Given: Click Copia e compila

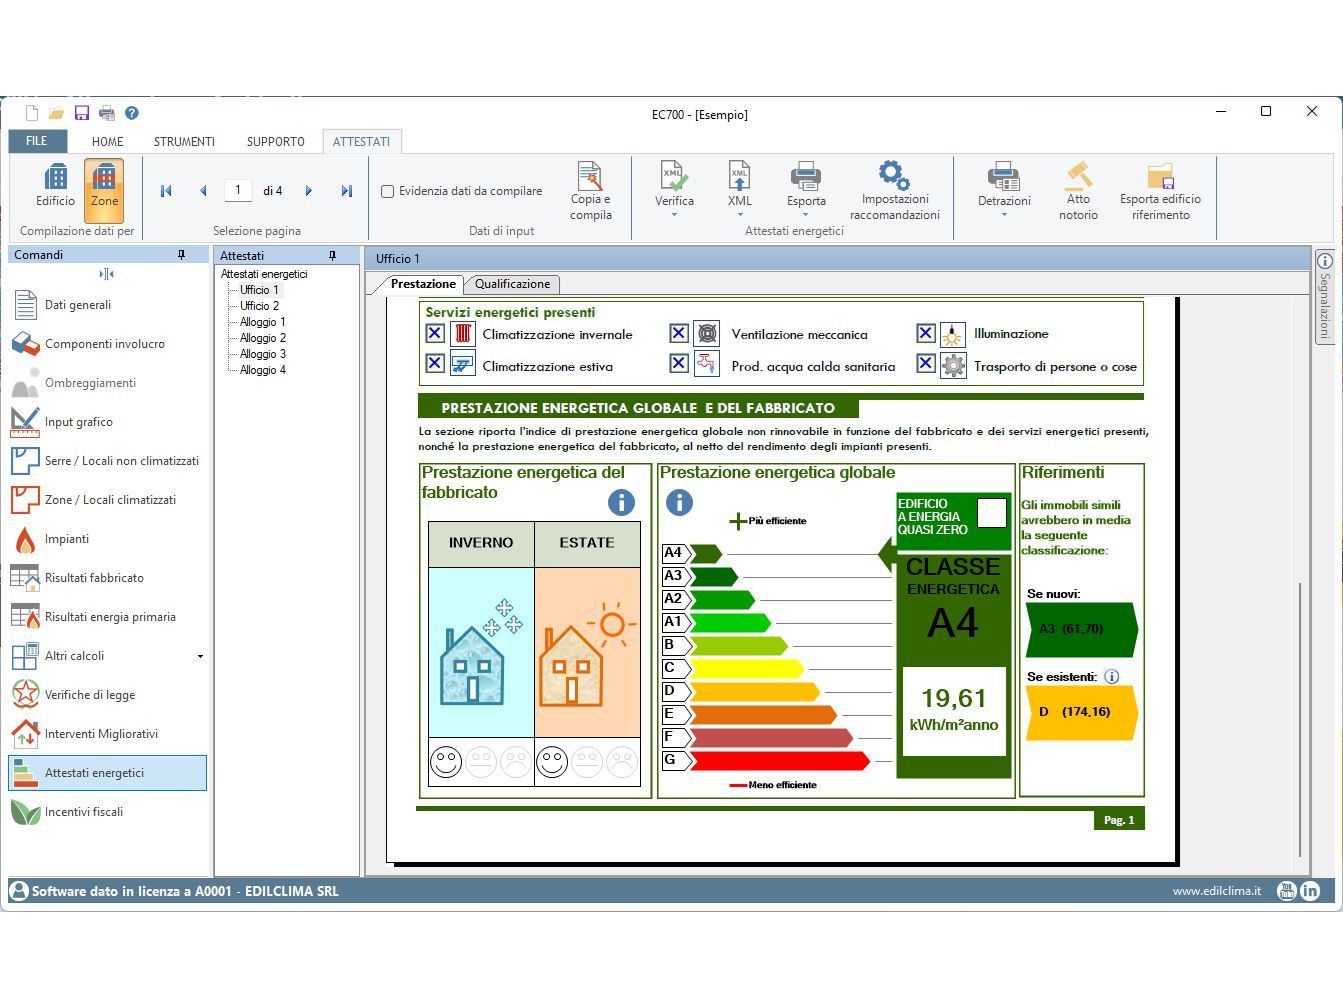Looking at the screenshot, I should point(590,191).
